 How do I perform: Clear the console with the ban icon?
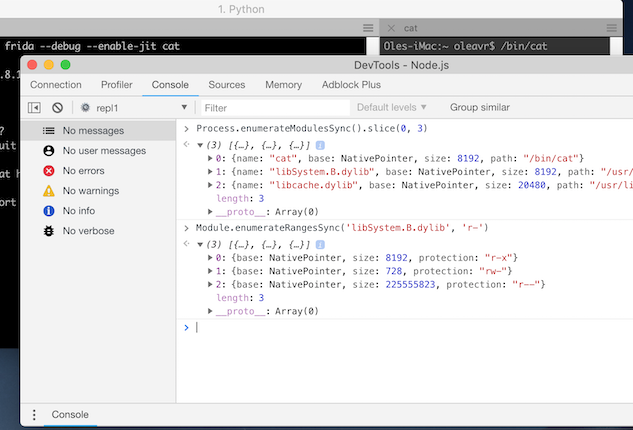(x=57, y=108)
